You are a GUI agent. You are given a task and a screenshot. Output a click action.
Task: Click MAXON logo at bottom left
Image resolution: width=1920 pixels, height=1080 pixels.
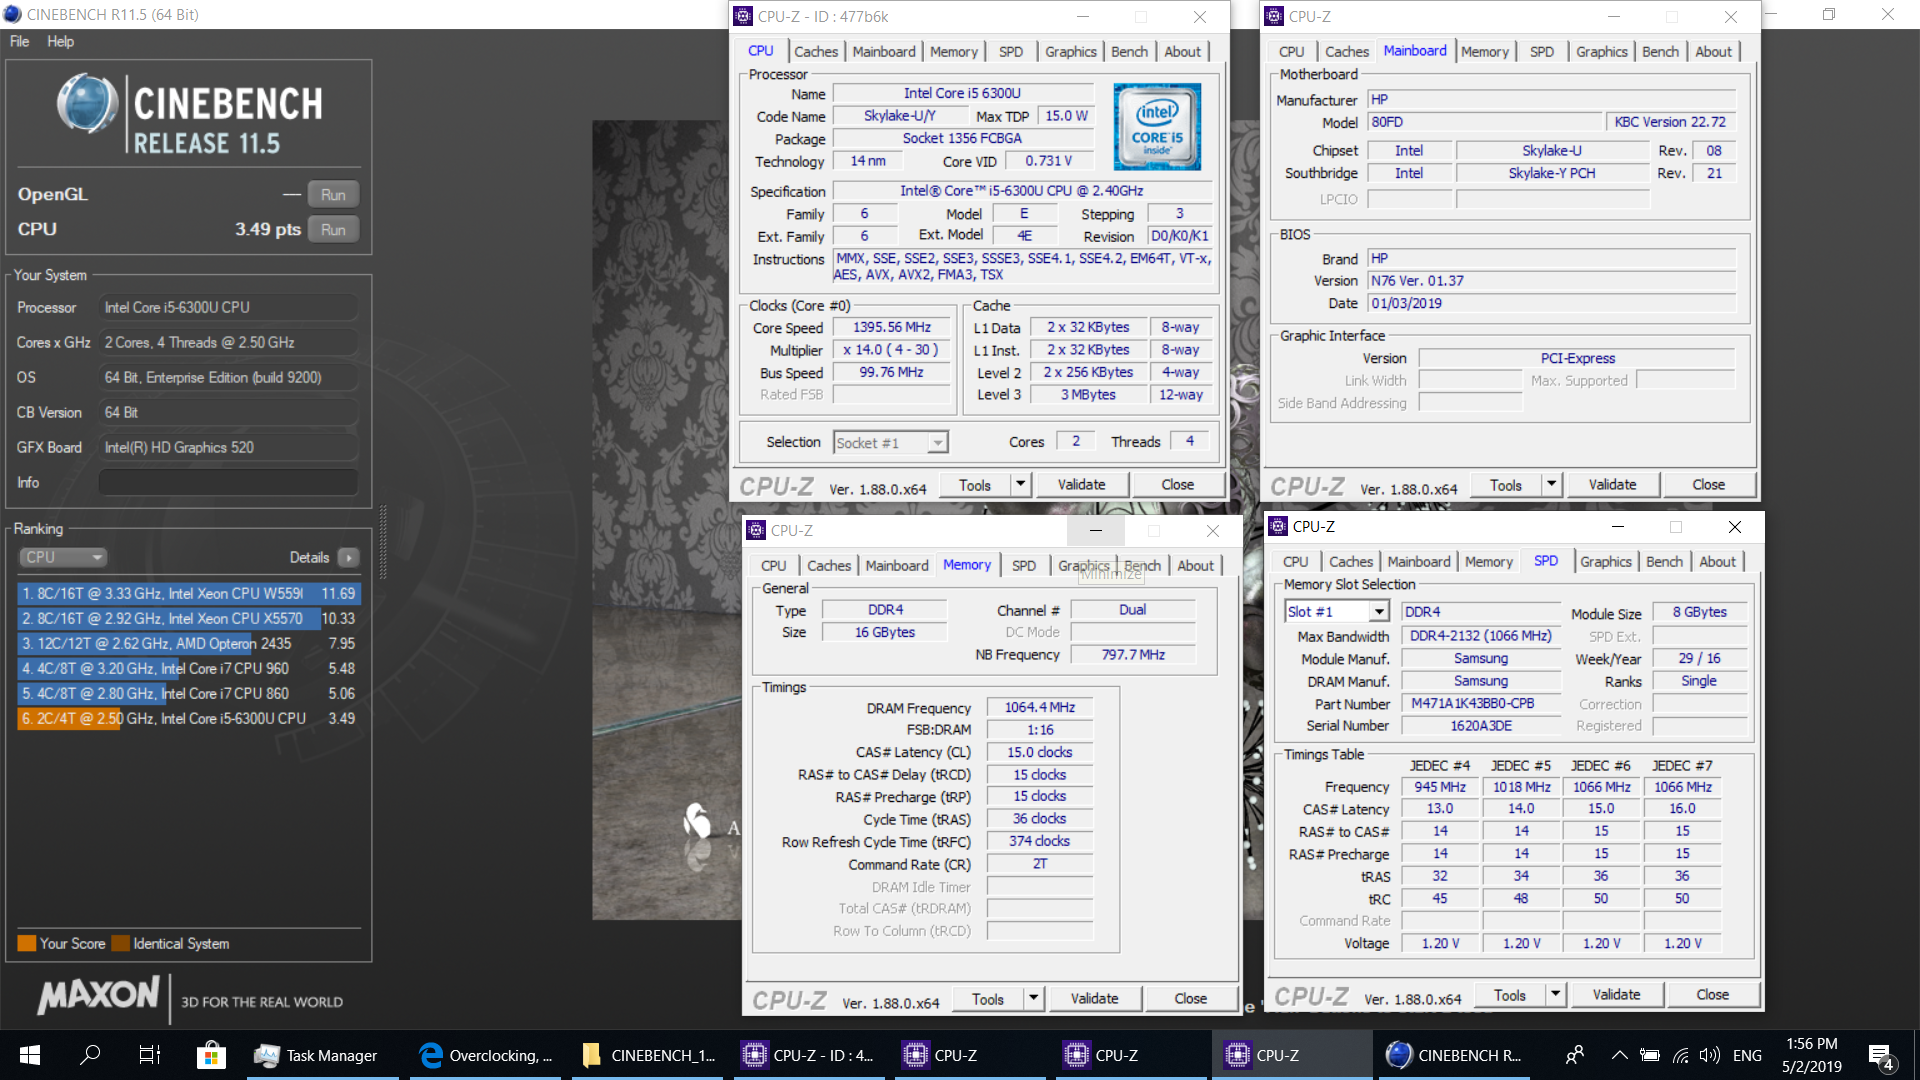pyautogui.click(x=98, y=995)
